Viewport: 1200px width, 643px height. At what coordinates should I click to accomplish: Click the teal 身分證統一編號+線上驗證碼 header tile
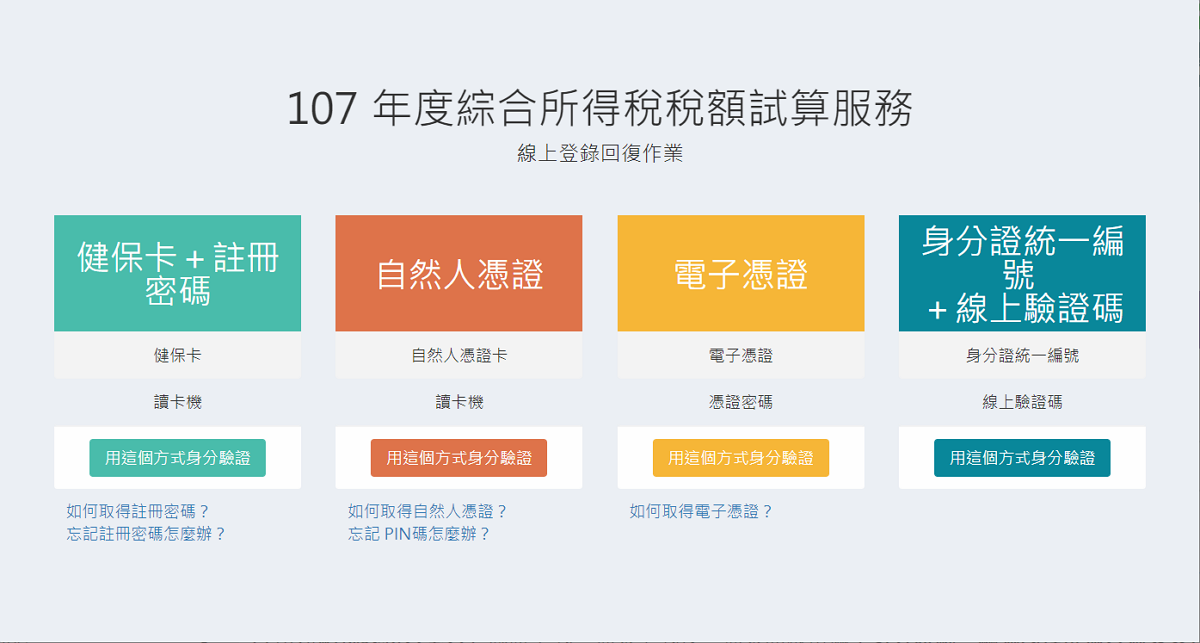[x=1022, y=273]
